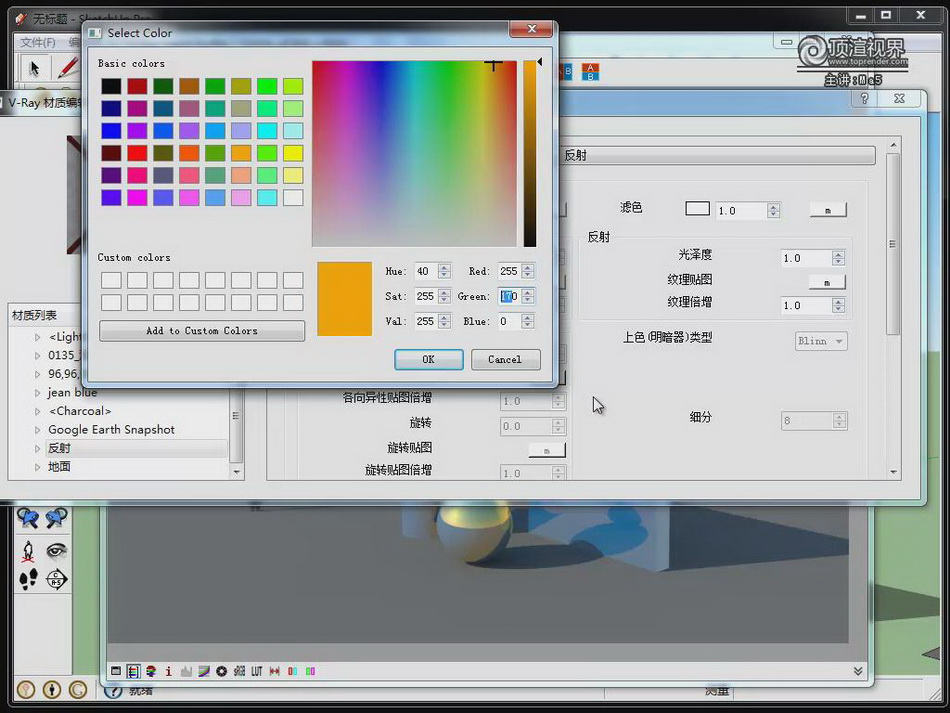Increase the Hue value with up arrow
The height and width of the screenshot is (713, 950).
click(x=444, y=268)
